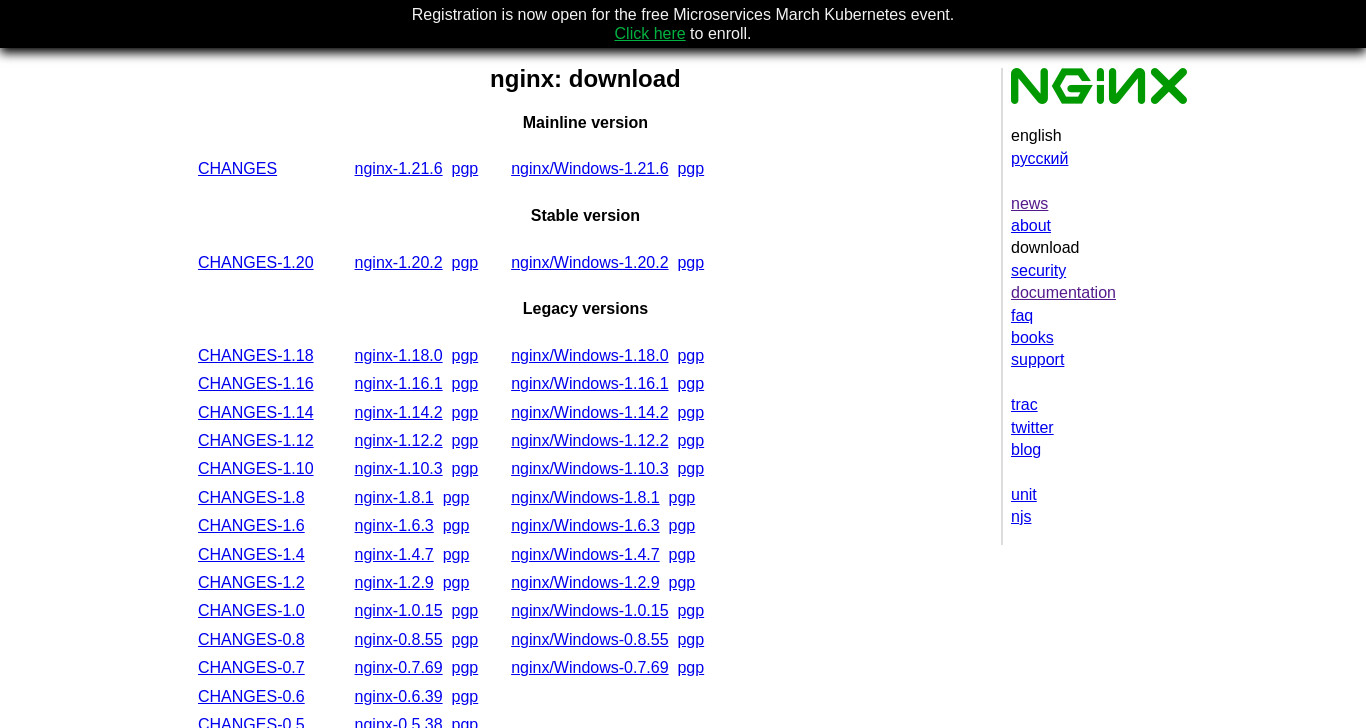Image resolution: width=1366 pixels, height=728 pixels.
Task: Switch language to русский
Action: [x=1039, y=159]
